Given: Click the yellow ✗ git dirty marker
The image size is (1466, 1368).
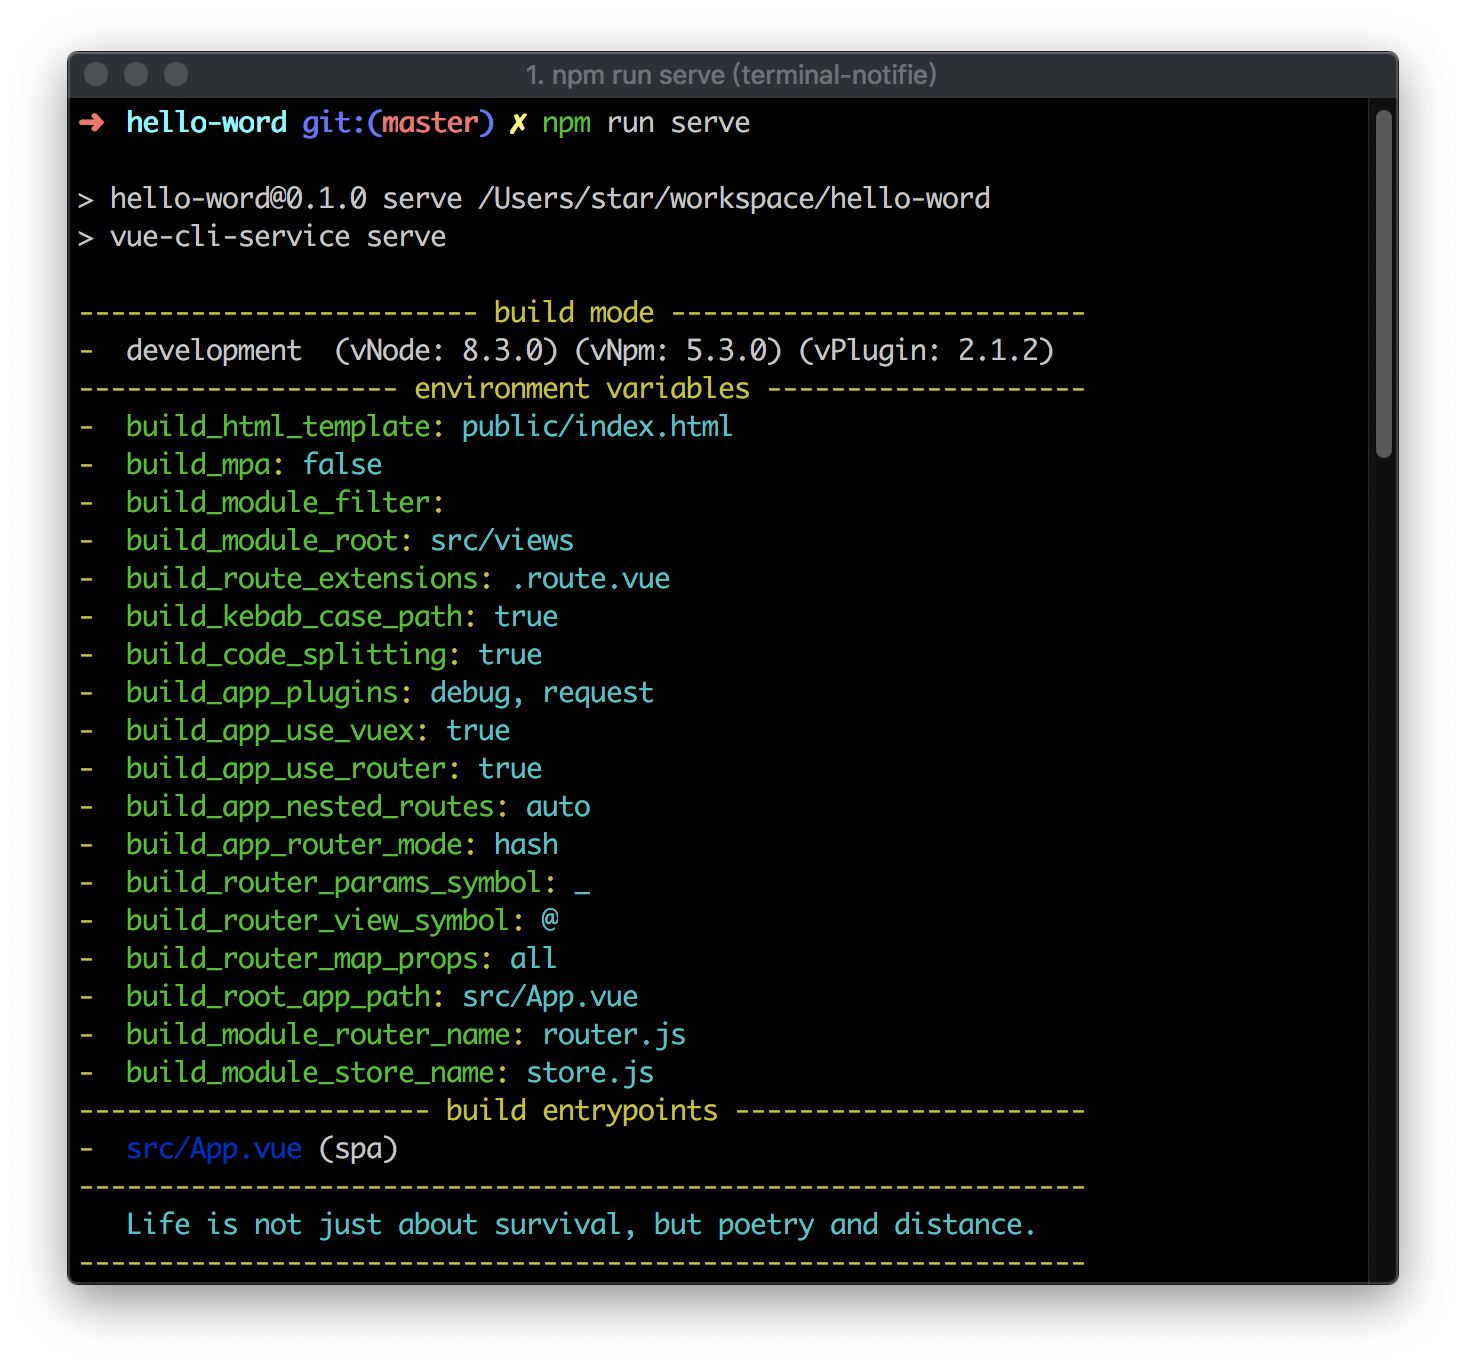Looking at the screenshot, I should pyautogui.click(x=518, y=124).
